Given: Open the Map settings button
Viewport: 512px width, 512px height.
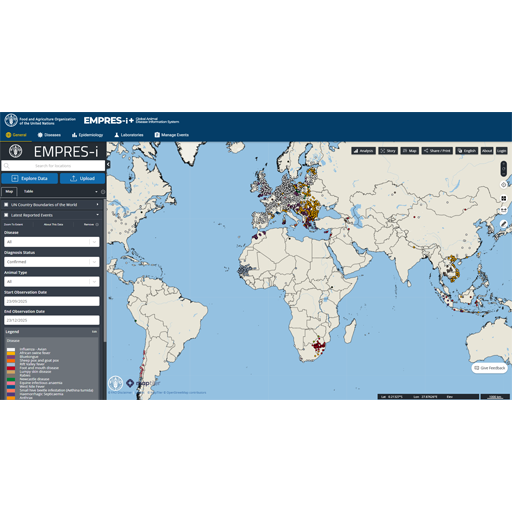Looking at the screenshot, I should point(410,151).
